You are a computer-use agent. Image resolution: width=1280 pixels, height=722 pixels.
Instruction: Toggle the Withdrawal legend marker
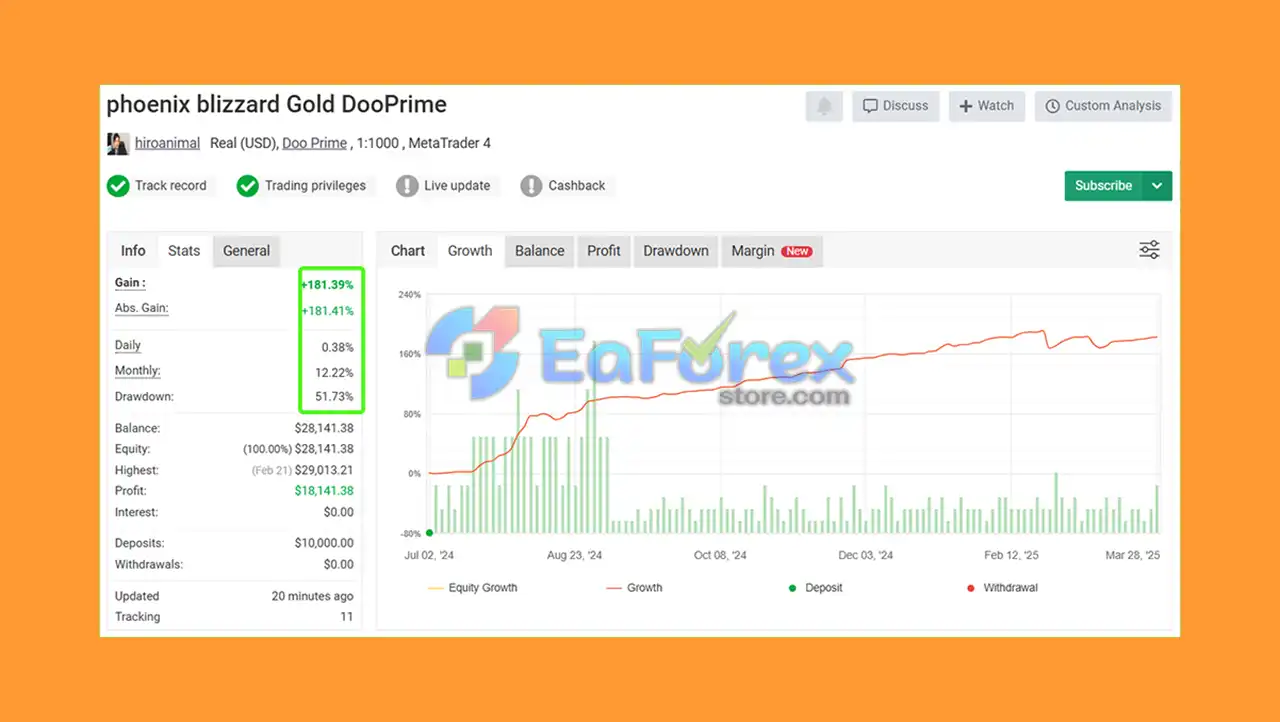click(x=1002, y=588)
